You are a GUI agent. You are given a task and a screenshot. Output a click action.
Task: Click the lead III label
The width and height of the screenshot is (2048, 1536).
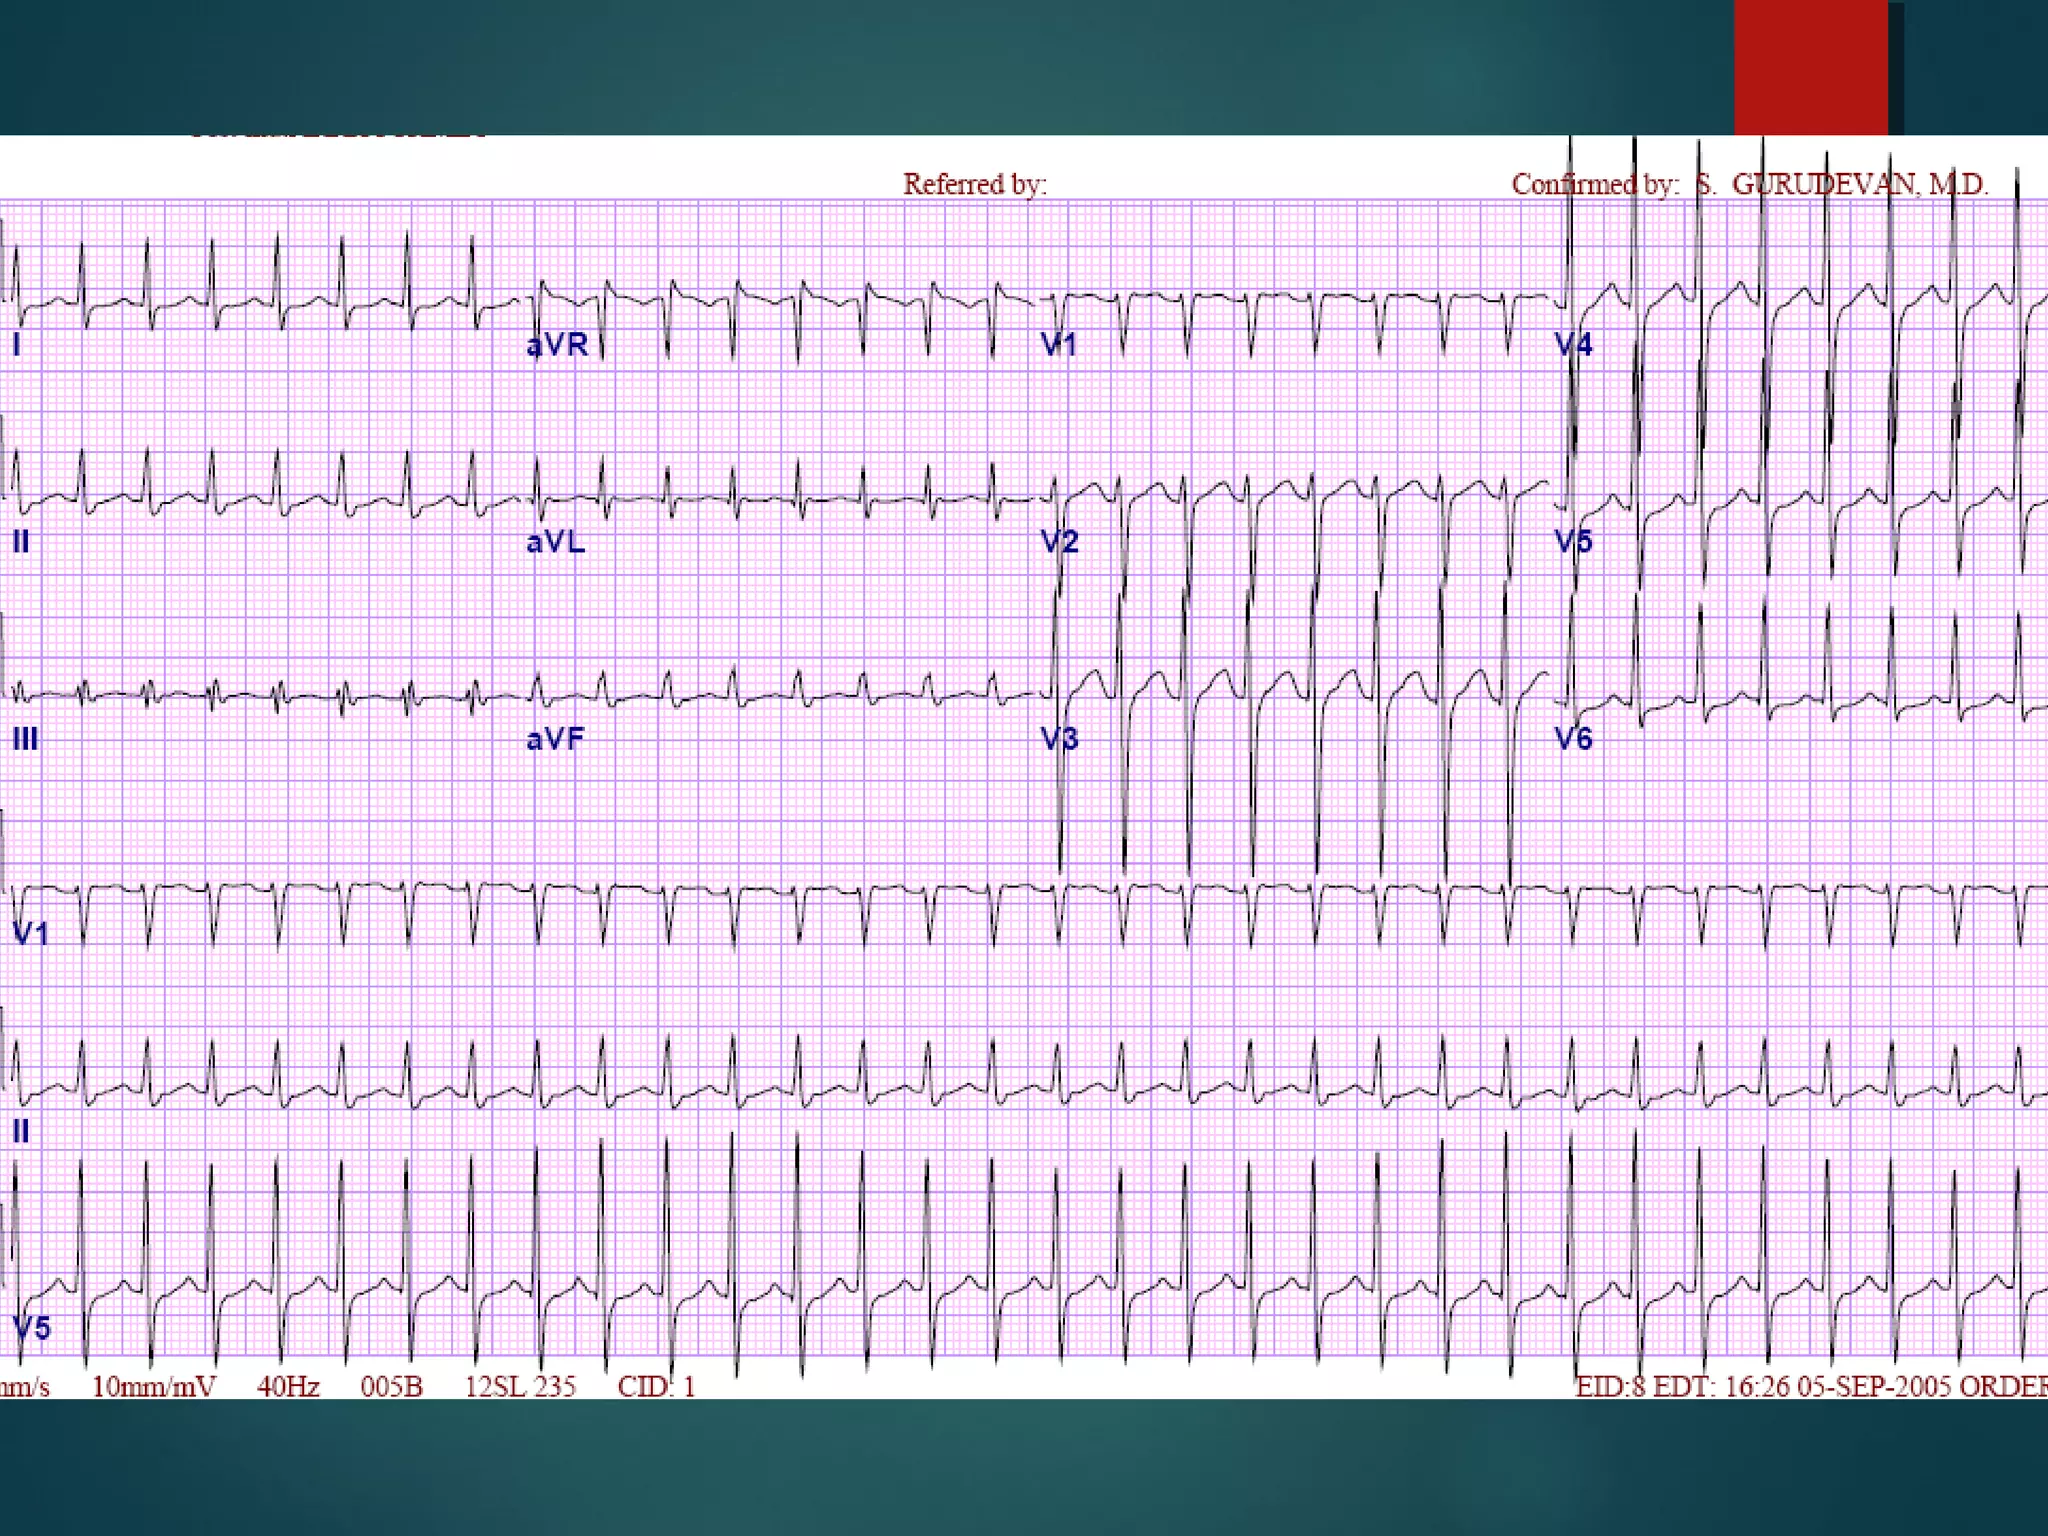[25, 739]
